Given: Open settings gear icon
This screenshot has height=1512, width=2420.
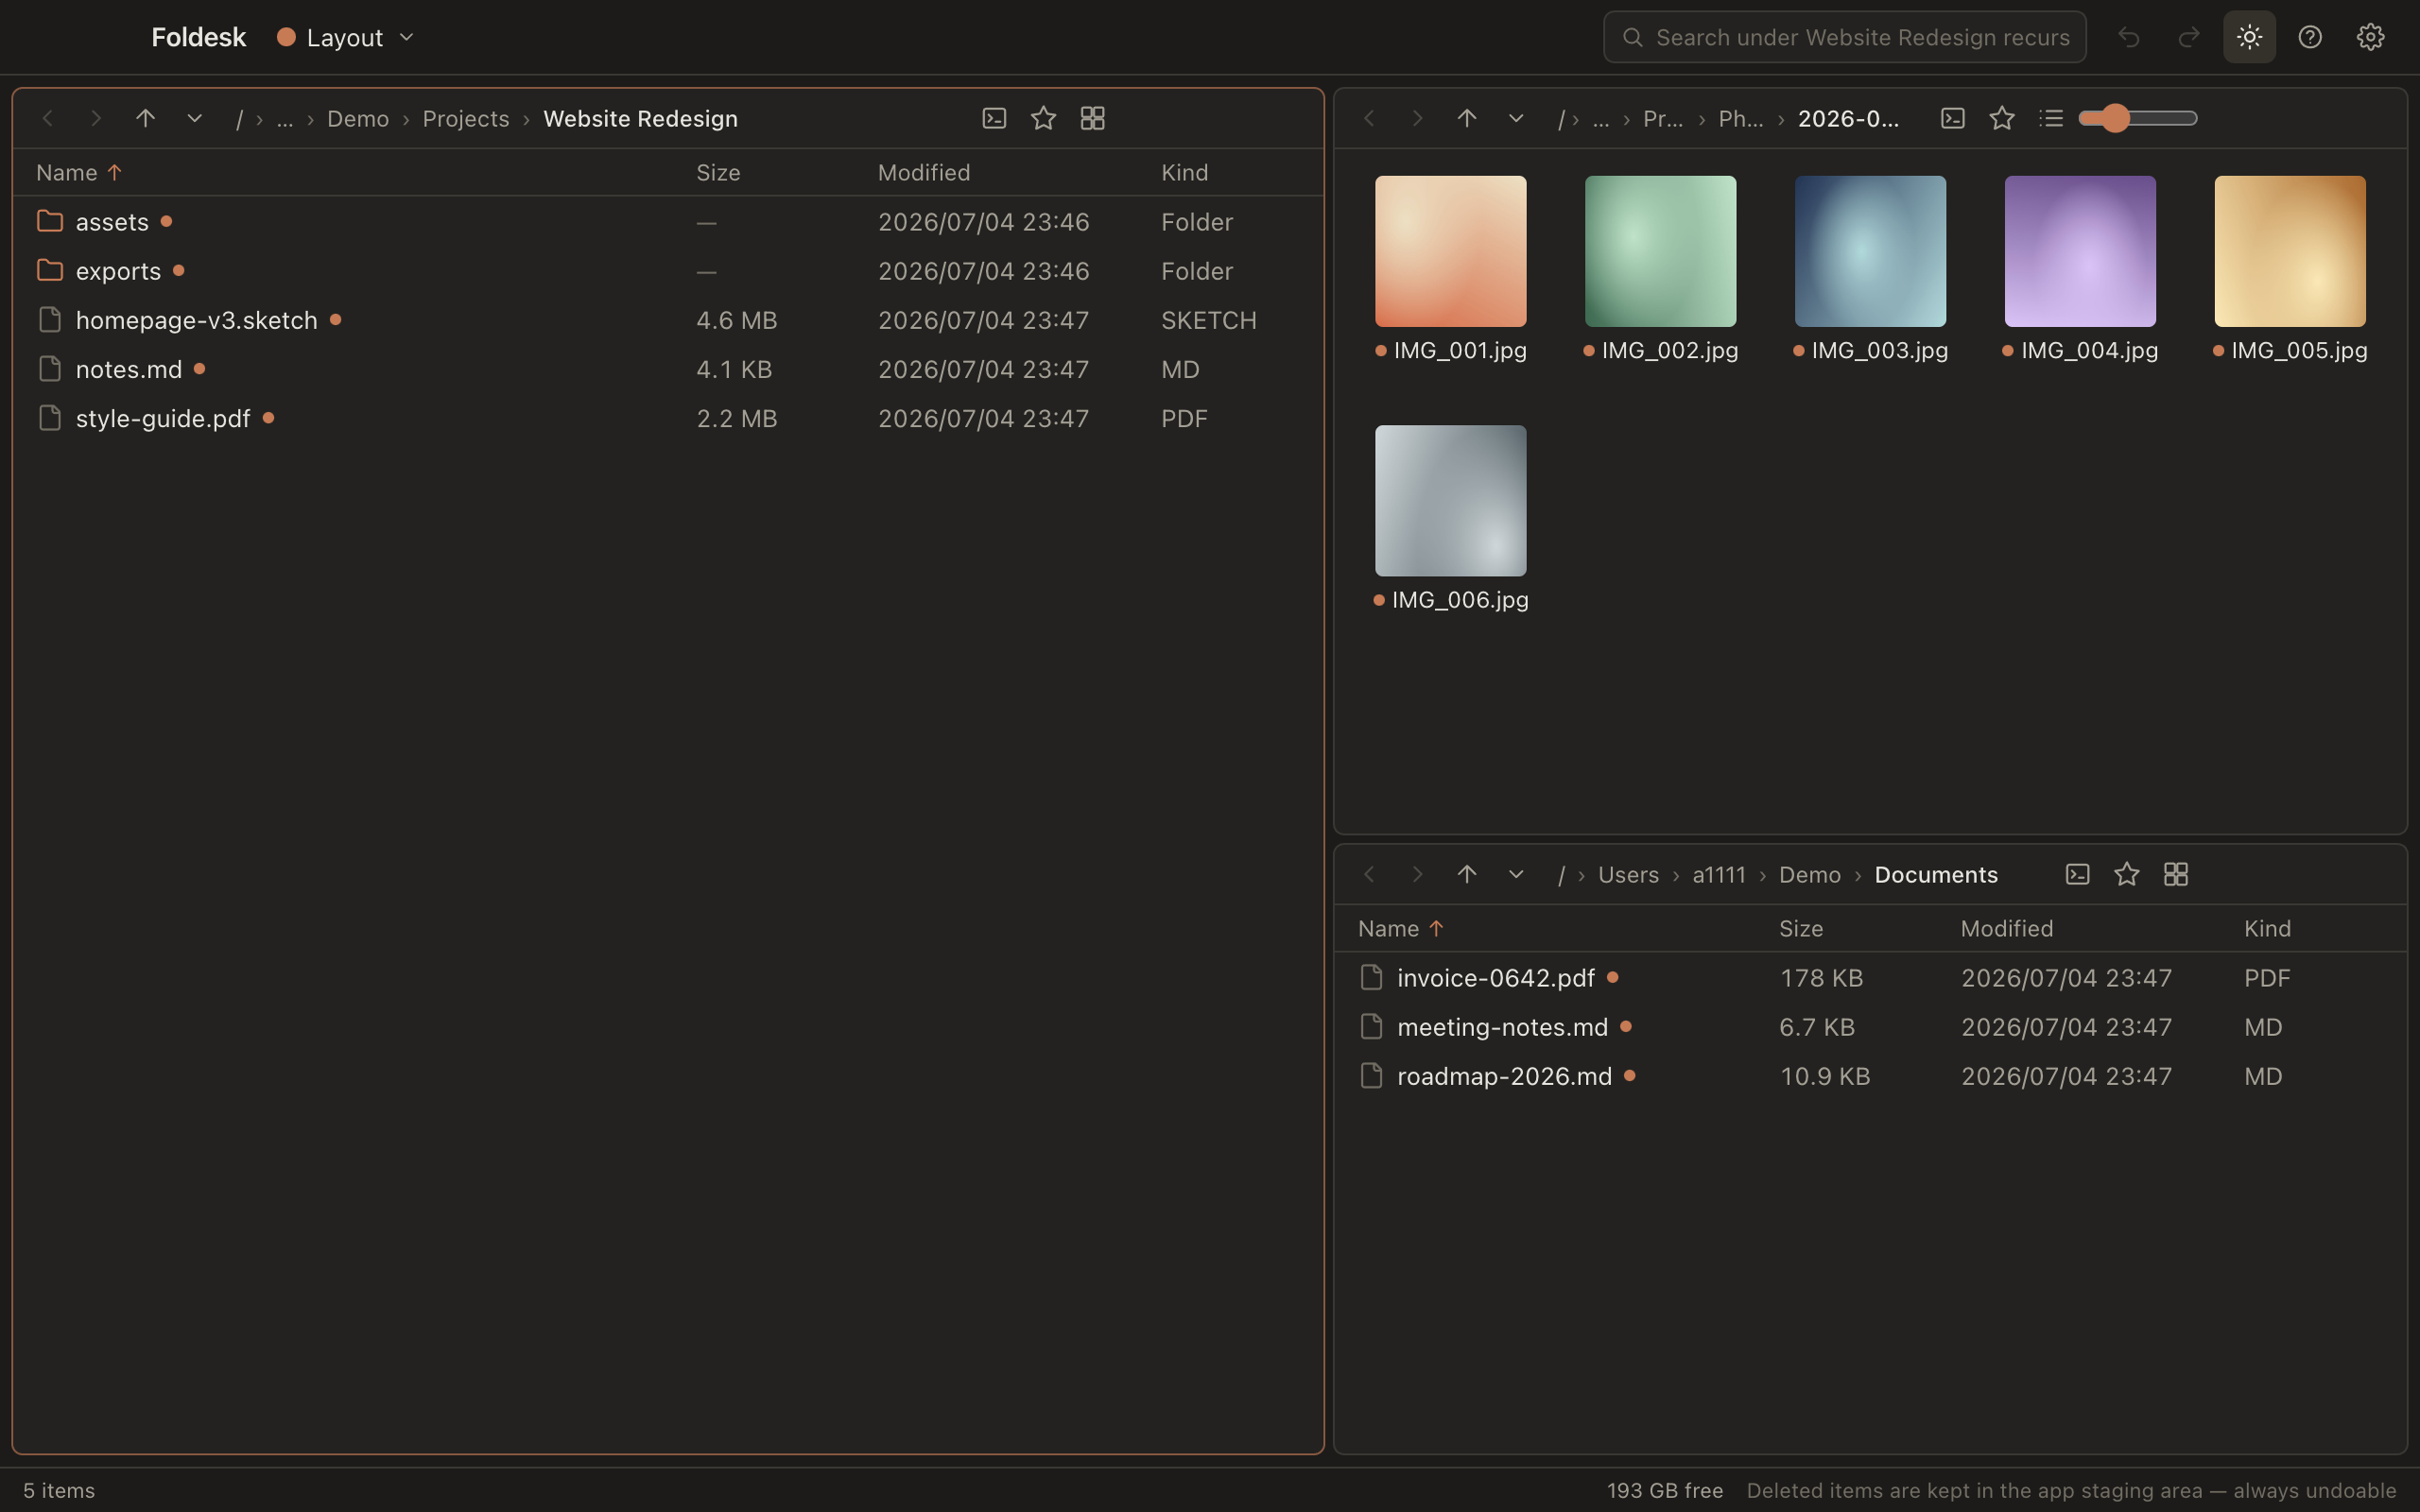Looking at the screenshot, I should pyautogui.click(x=2370, y=37).
